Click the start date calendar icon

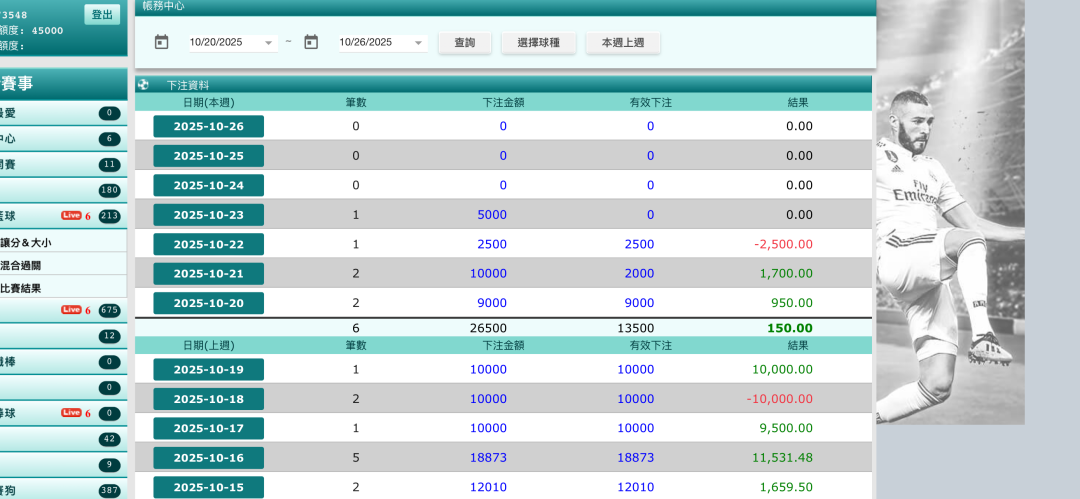tap(162, 42)
